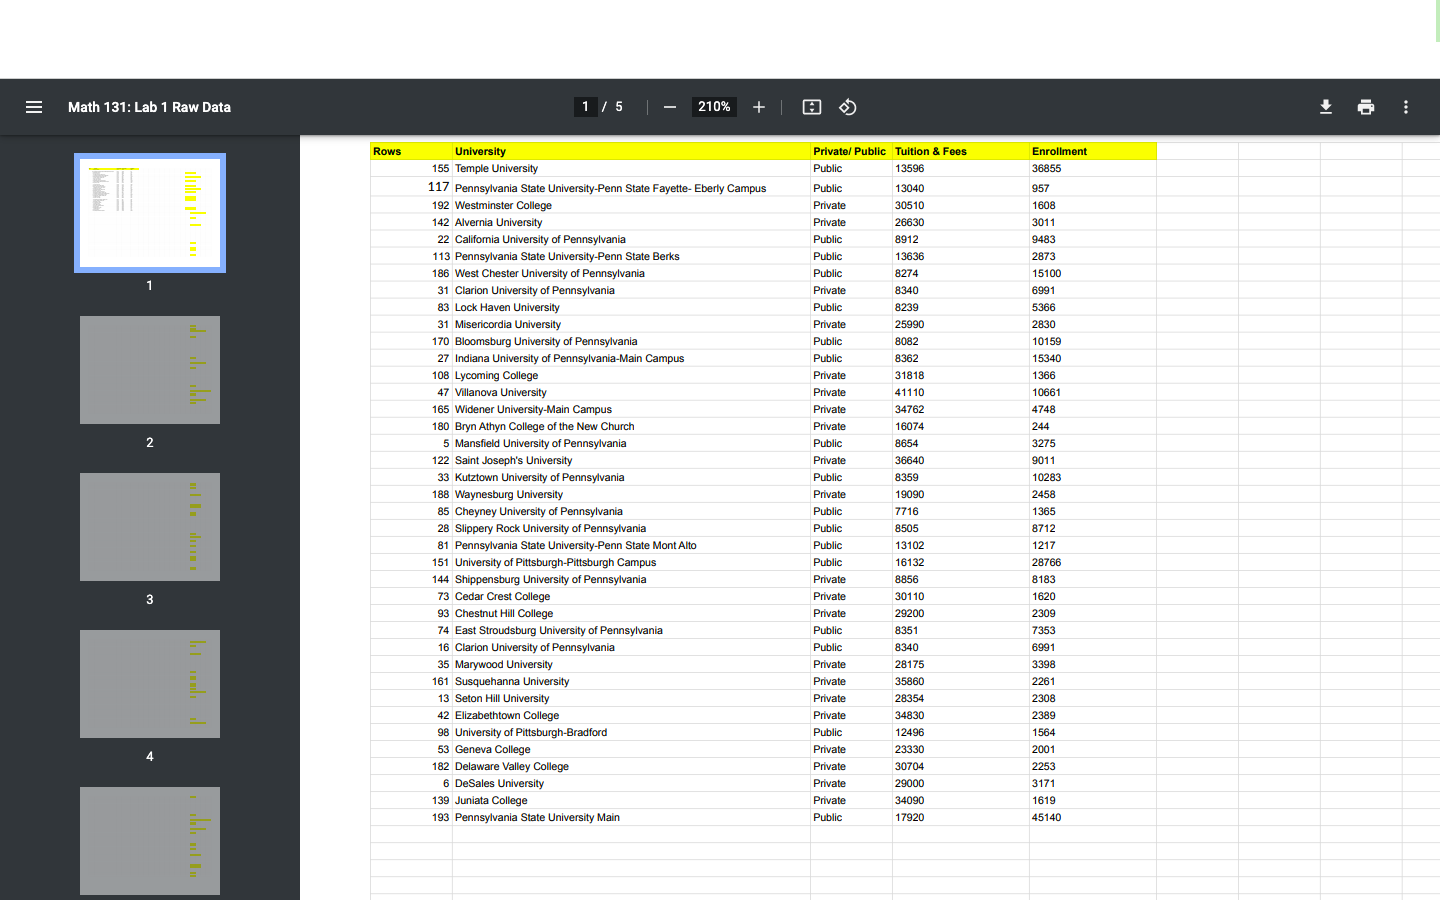Viewport: 1440px width, 900px height.
Task: Select the page 5 thumbnail in the sidebar
Action: [x=149, y=841]
